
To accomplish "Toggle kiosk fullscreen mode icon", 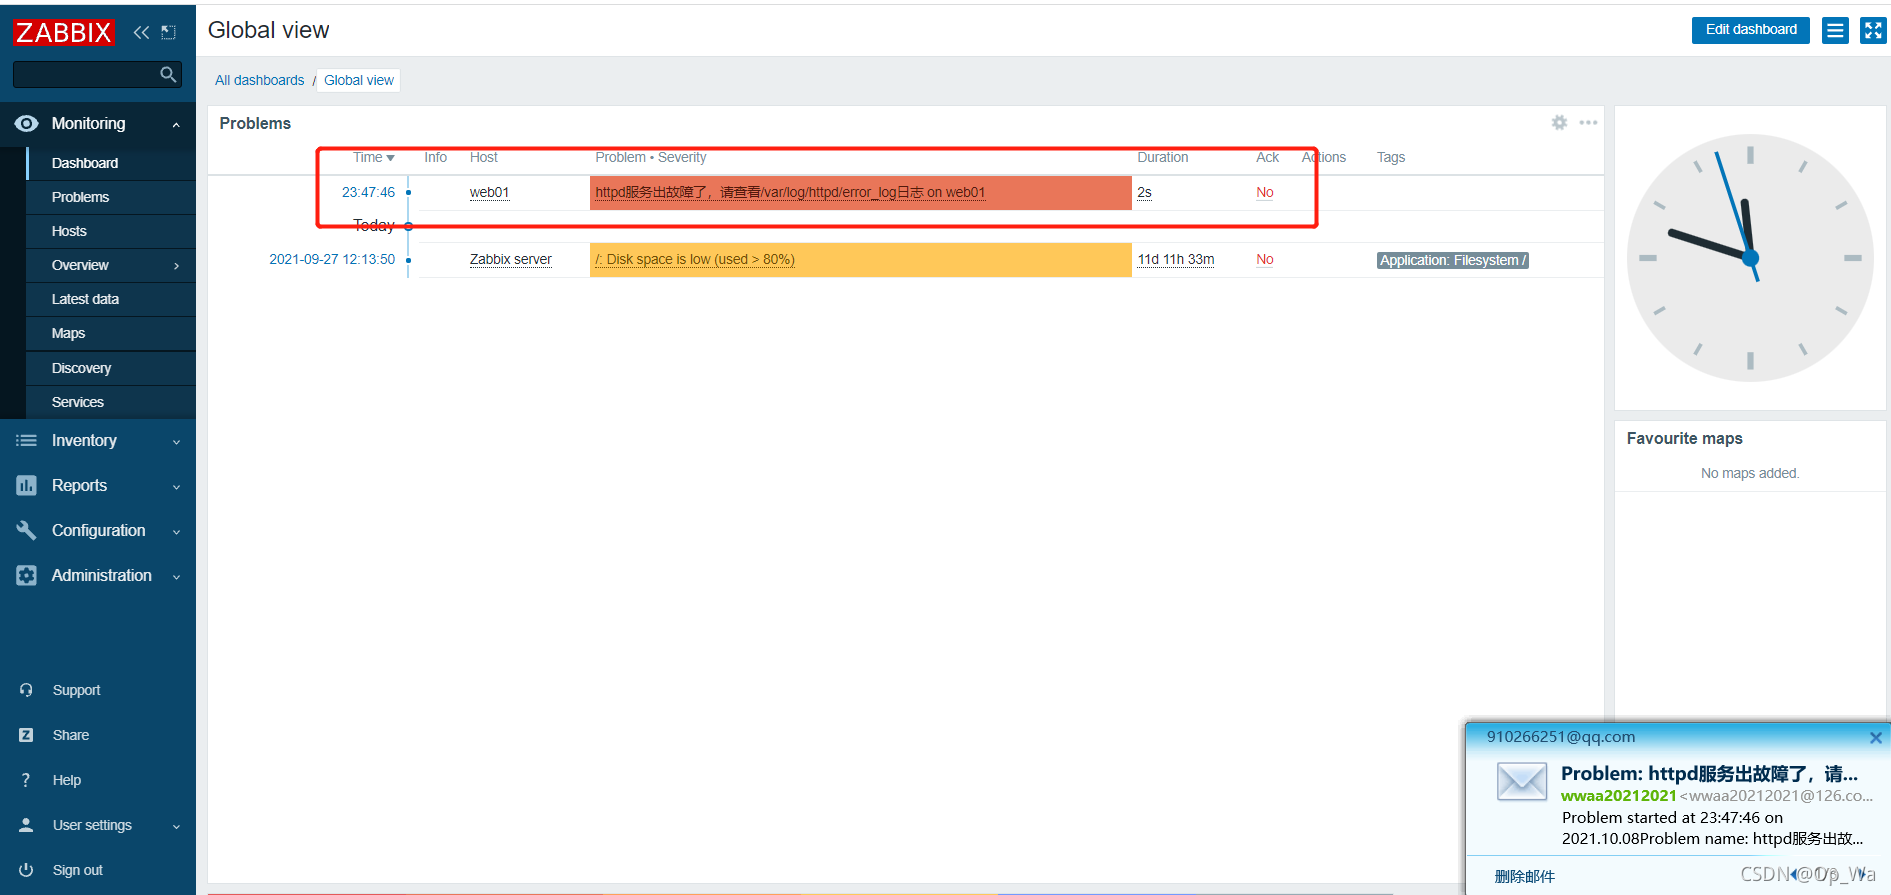I will (x=1873, y=30).
